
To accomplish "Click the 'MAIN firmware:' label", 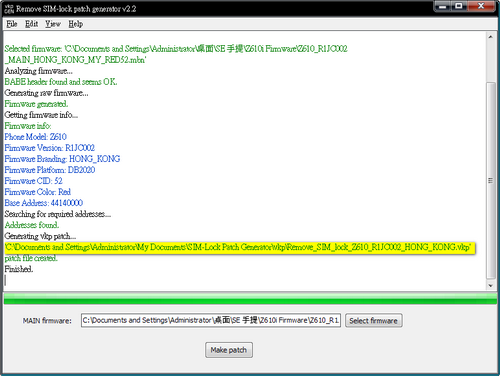I will (47, 321).
